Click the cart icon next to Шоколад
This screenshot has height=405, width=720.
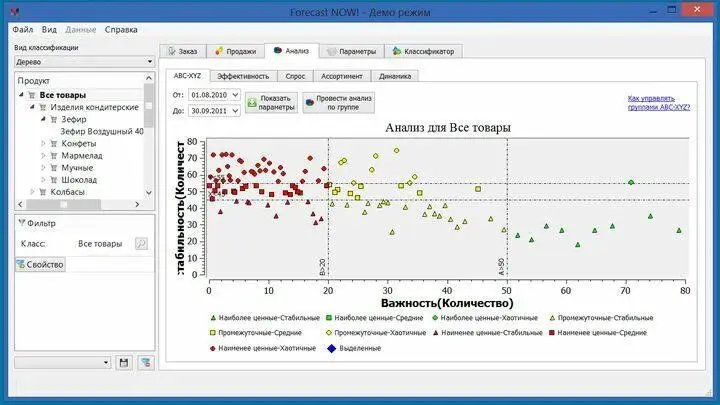point(54,180)
